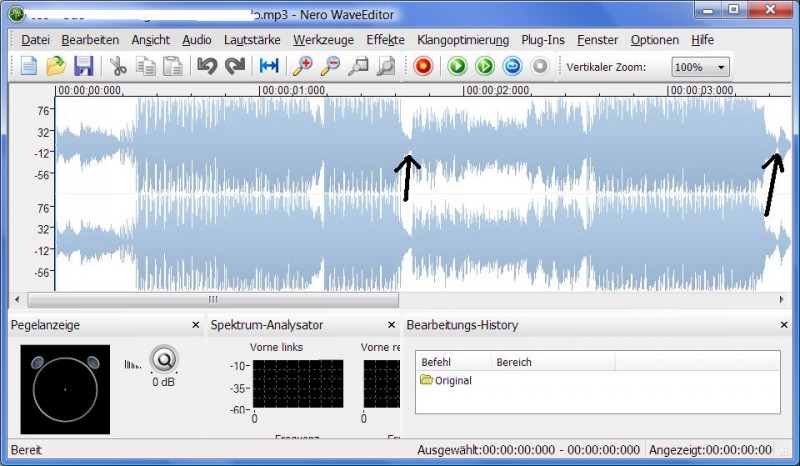Redo the last undone edit

point(235,67)
